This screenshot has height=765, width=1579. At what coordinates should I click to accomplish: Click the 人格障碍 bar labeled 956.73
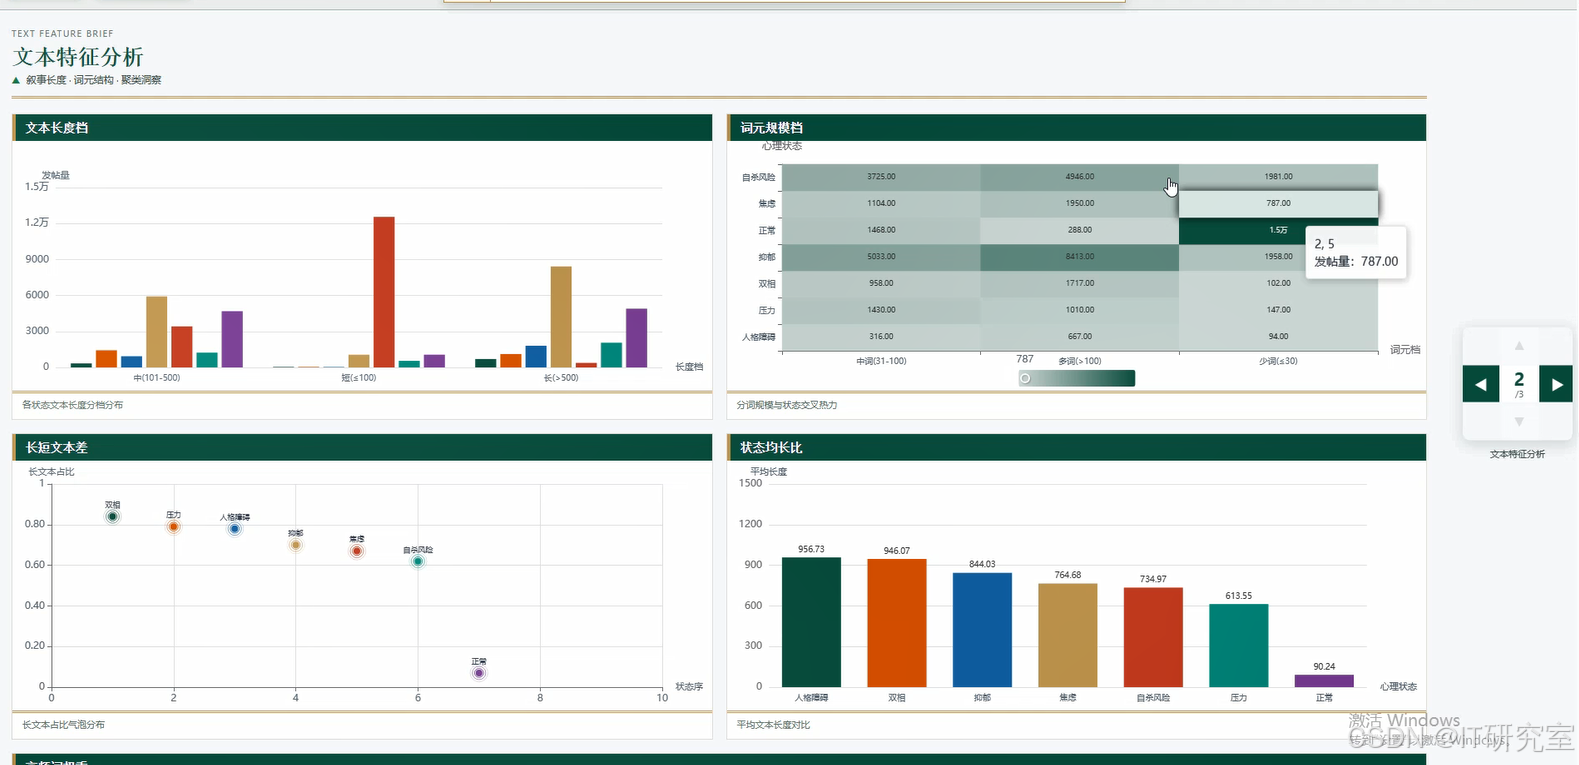(811, 622)
